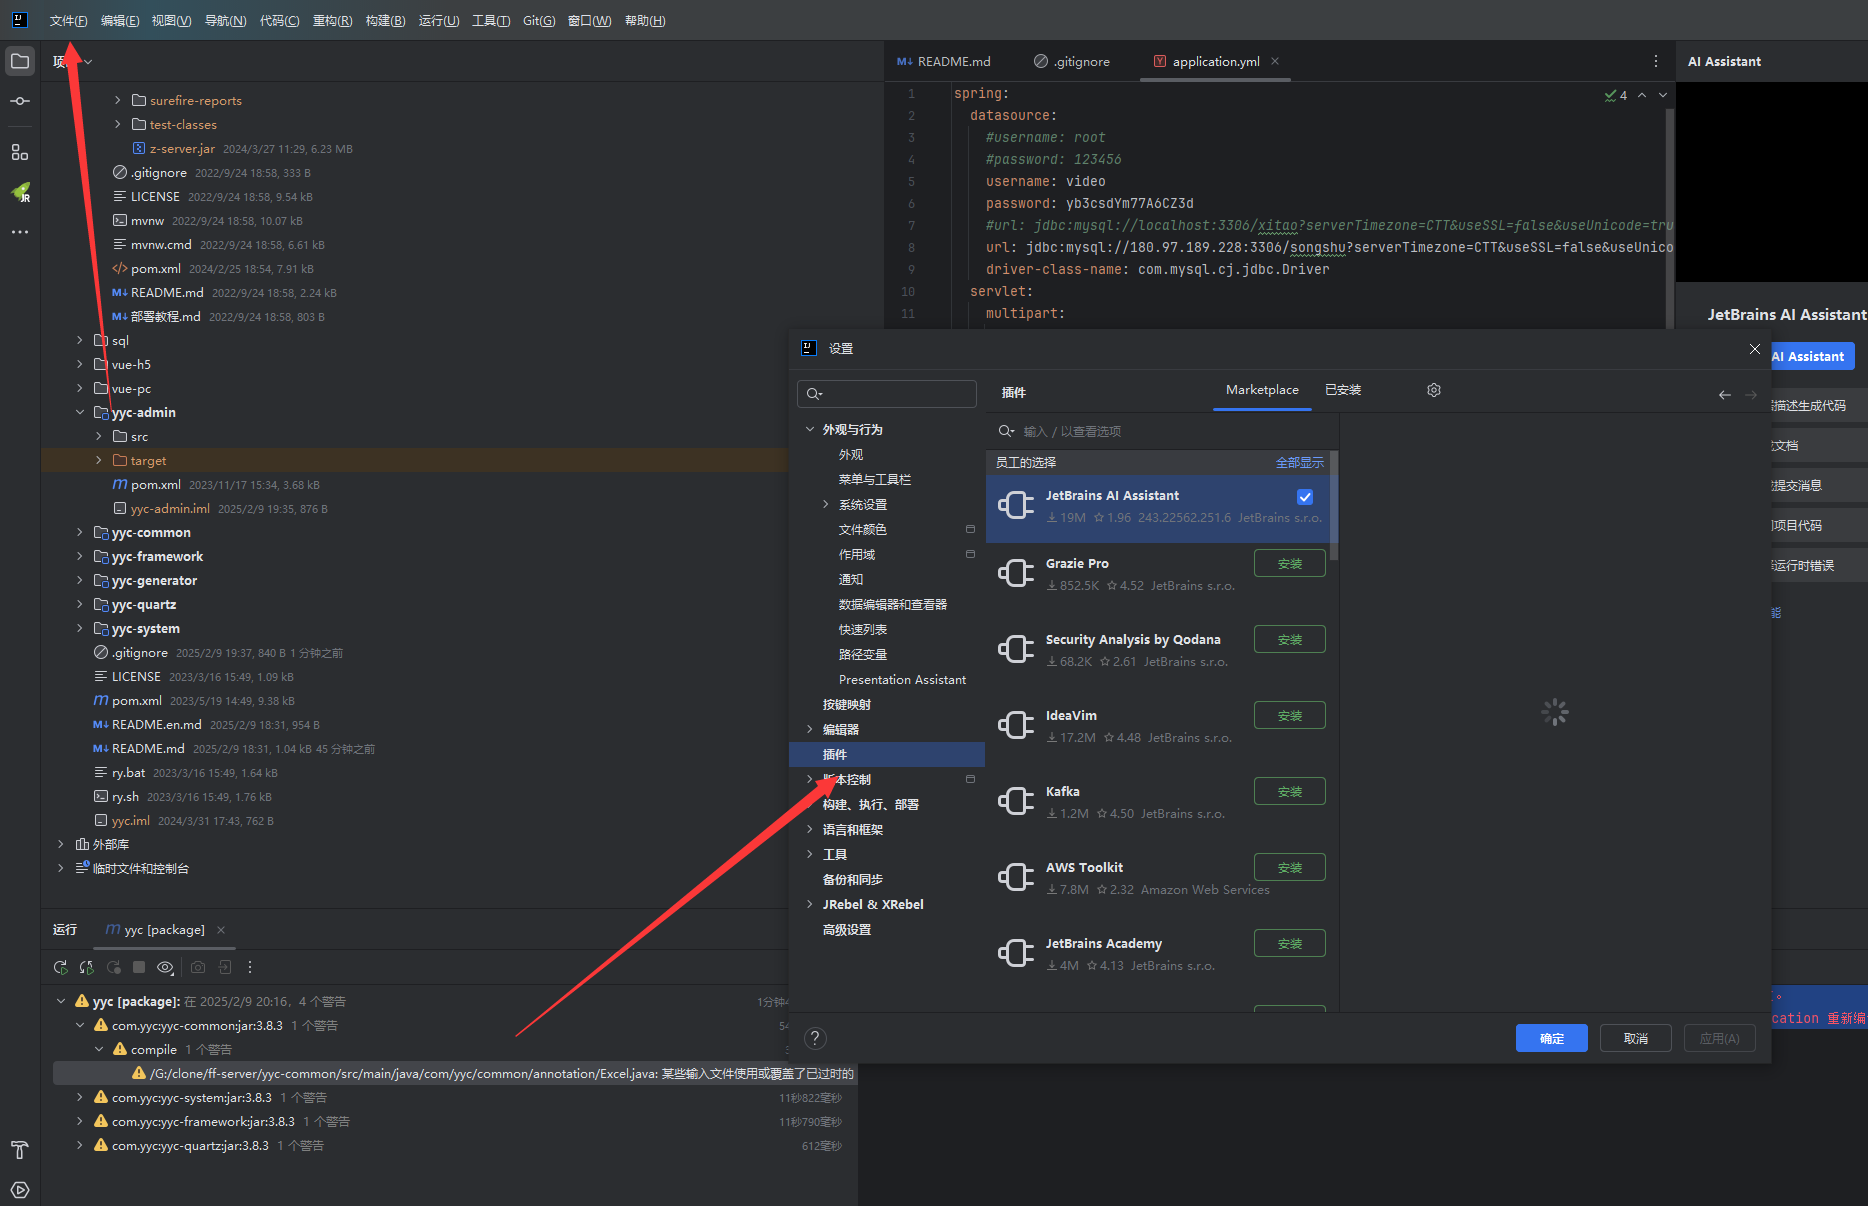Launch the JRebel rocket icon
The height and width of the screenshot is (1206, 1868).
(x=20, y=193)
